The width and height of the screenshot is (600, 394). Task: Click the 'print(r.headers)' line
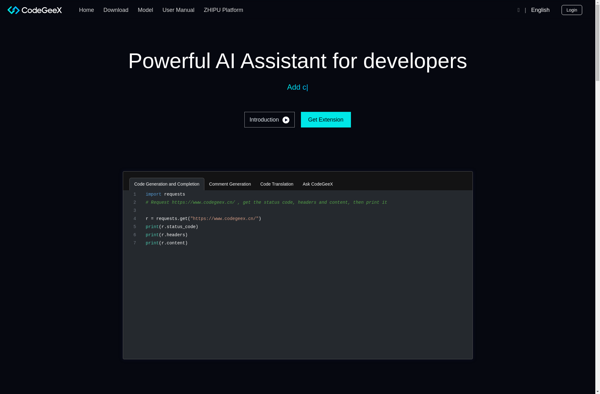pyautogui.click(x=166, y=235)
